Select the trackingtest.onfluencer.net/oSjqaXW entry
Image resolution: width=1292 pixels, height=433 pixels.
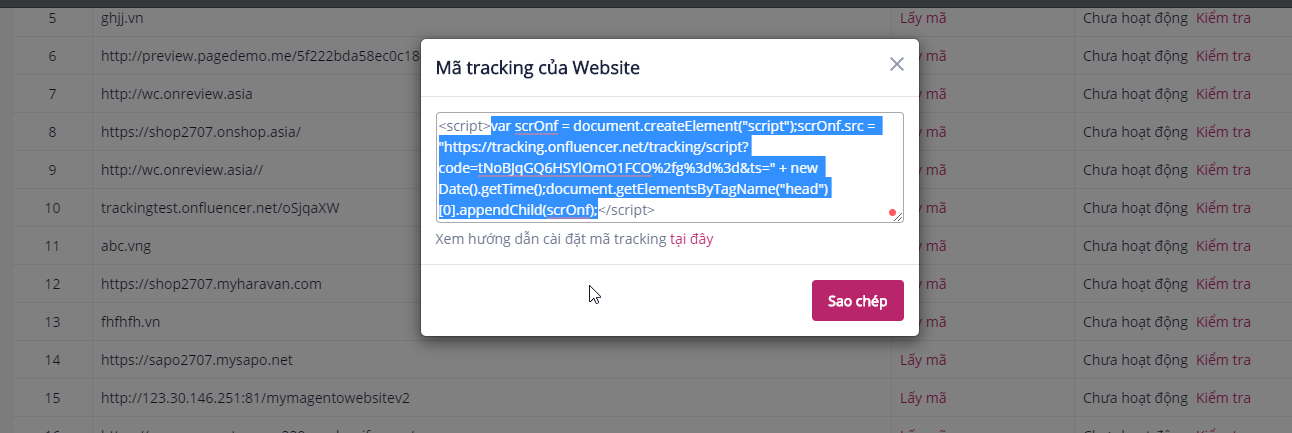click(220, 208)
